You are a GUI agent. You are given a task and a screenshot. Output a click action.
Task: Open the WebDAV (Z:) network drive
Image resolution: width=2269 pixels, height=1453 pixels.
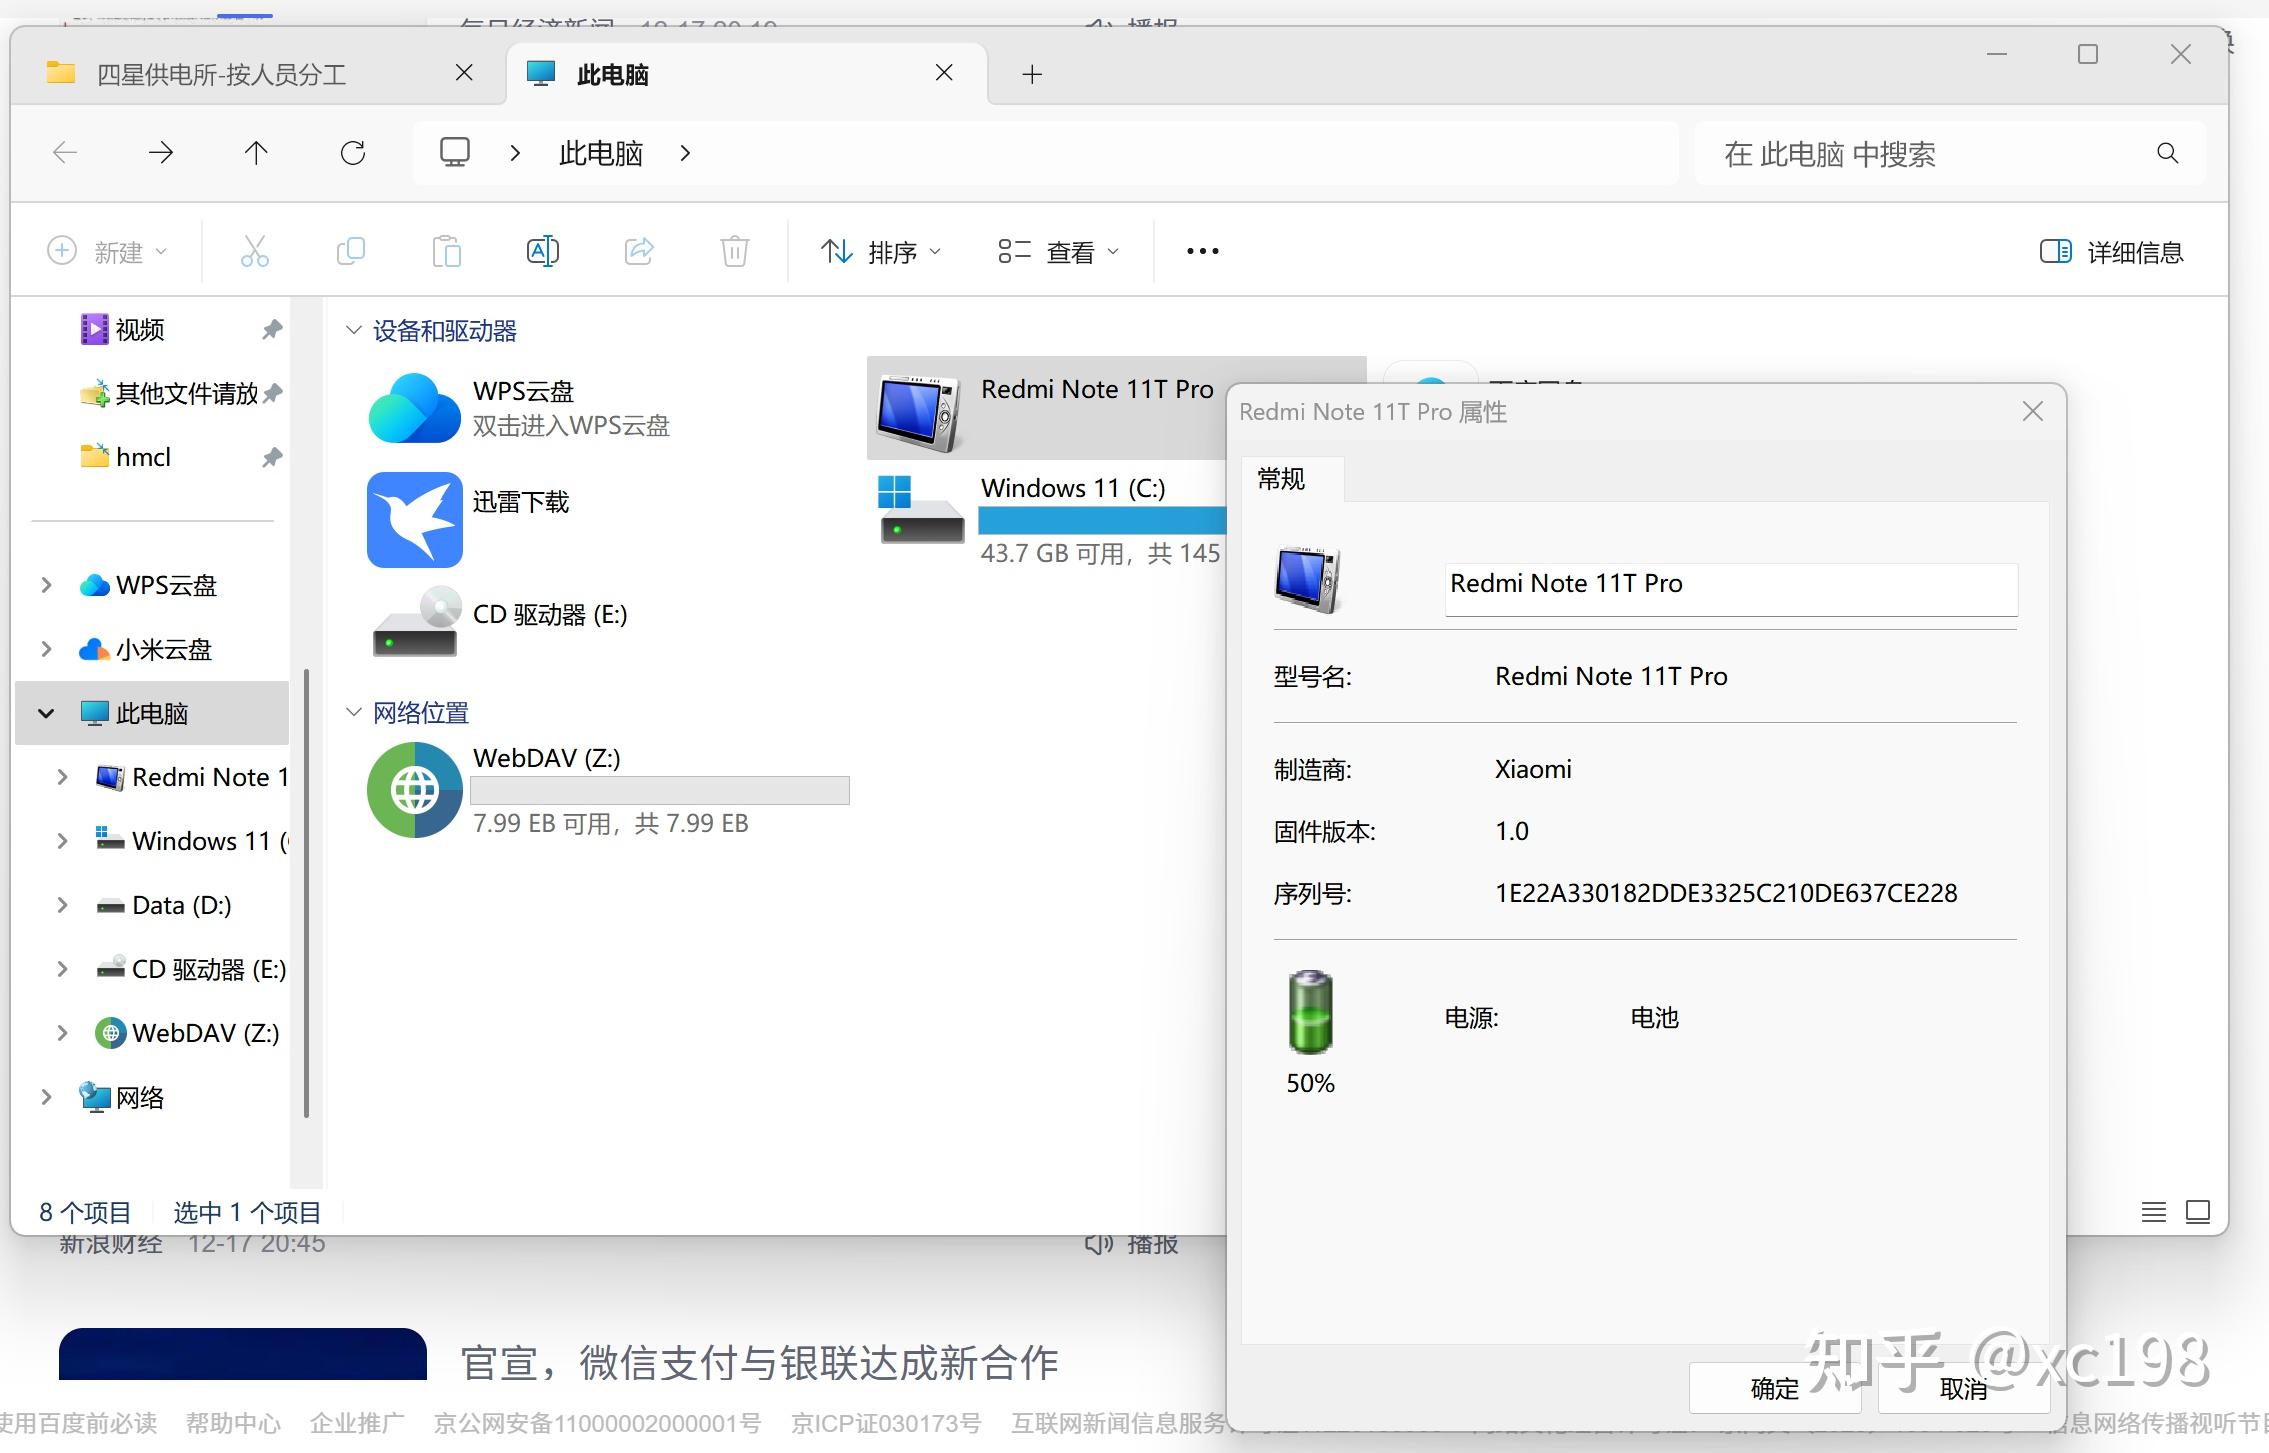(x=414, y=790)
